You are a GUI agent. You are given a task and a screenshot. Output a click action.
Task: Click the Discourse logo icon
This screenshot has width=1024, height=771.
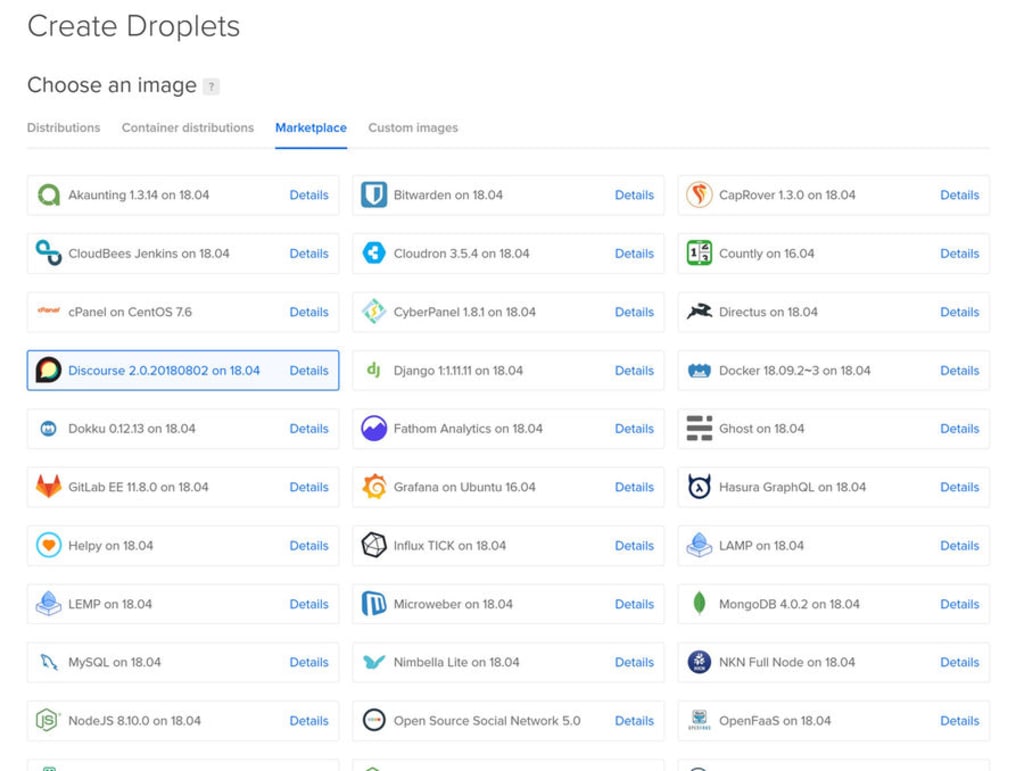click(48, 370)
